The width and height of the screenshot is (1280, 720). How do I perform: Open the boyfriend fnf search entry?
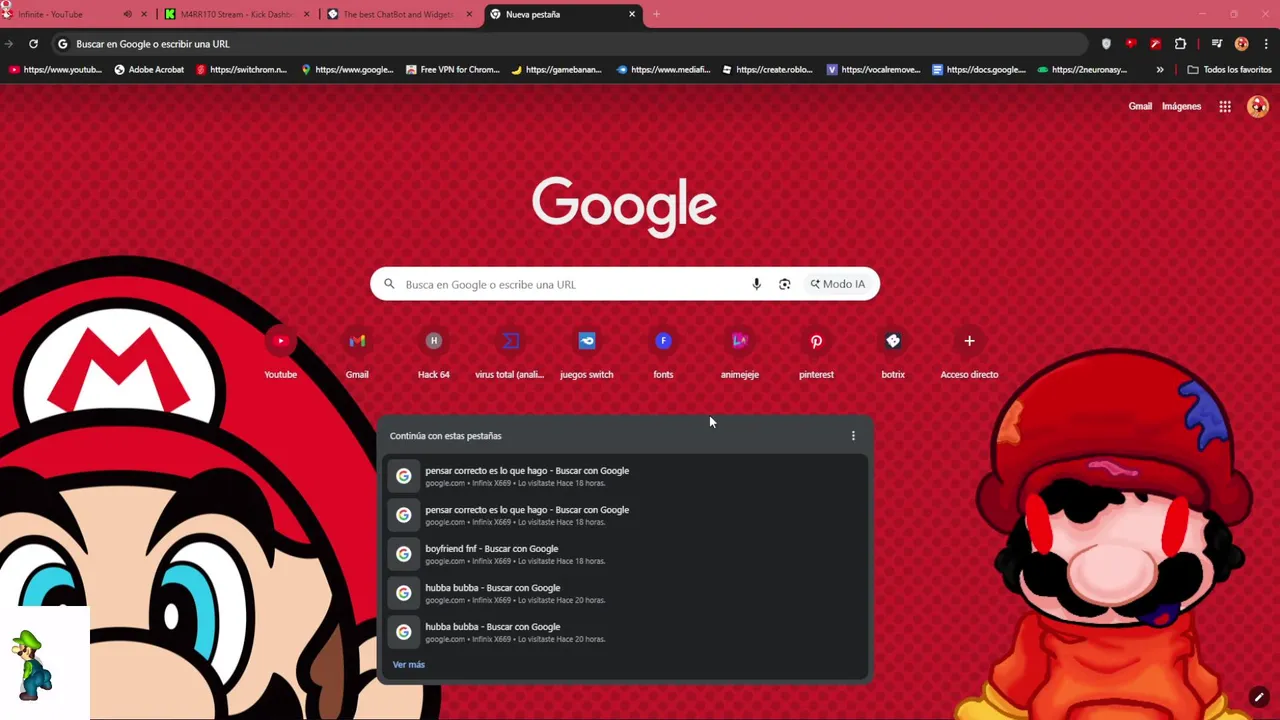(x=625, y=554)
